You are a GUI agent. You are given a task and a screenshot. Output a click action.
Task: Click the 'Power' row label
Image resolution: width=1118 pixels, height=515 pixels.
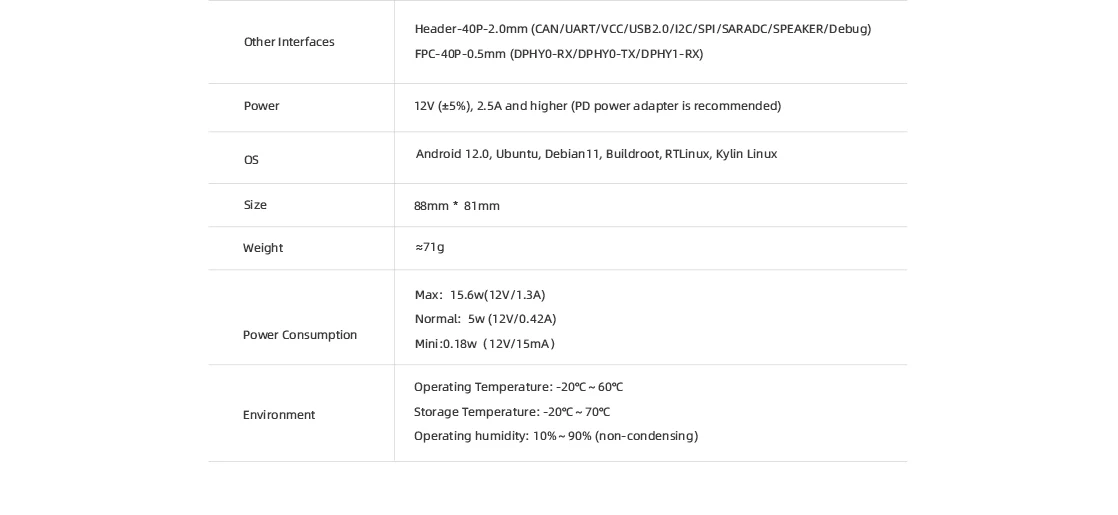pyautogui.click(x=261, y=106)
